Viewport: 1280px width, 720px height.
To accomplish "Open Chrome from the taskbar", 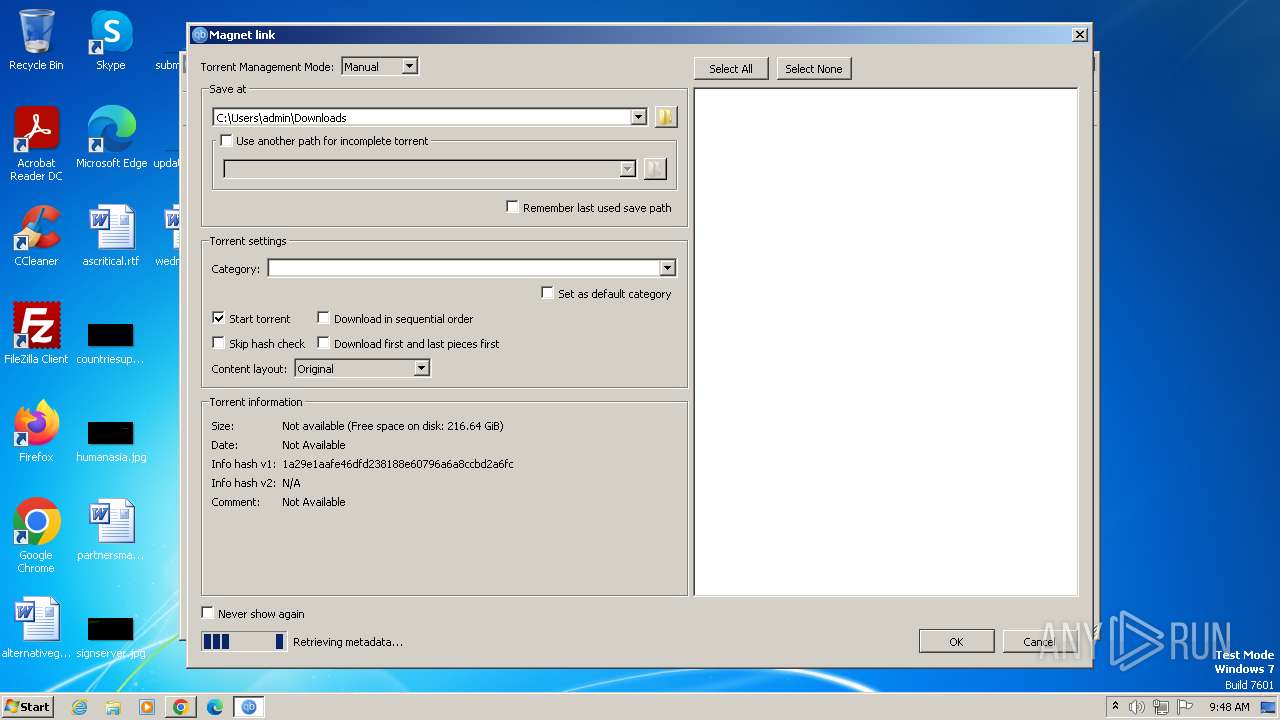I will [x=181, y=707].
